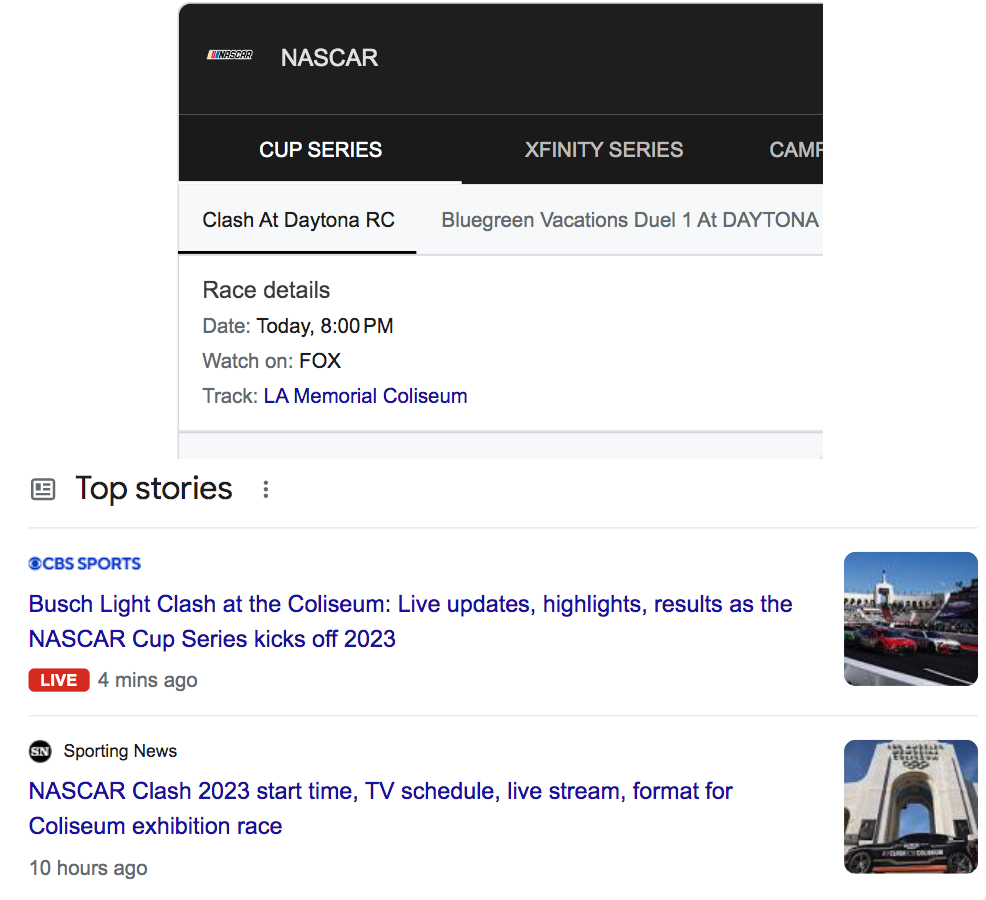Select the Clash At Daytona RC tab
Viewport: 986px width, 900px height.
tap(298, 220)
